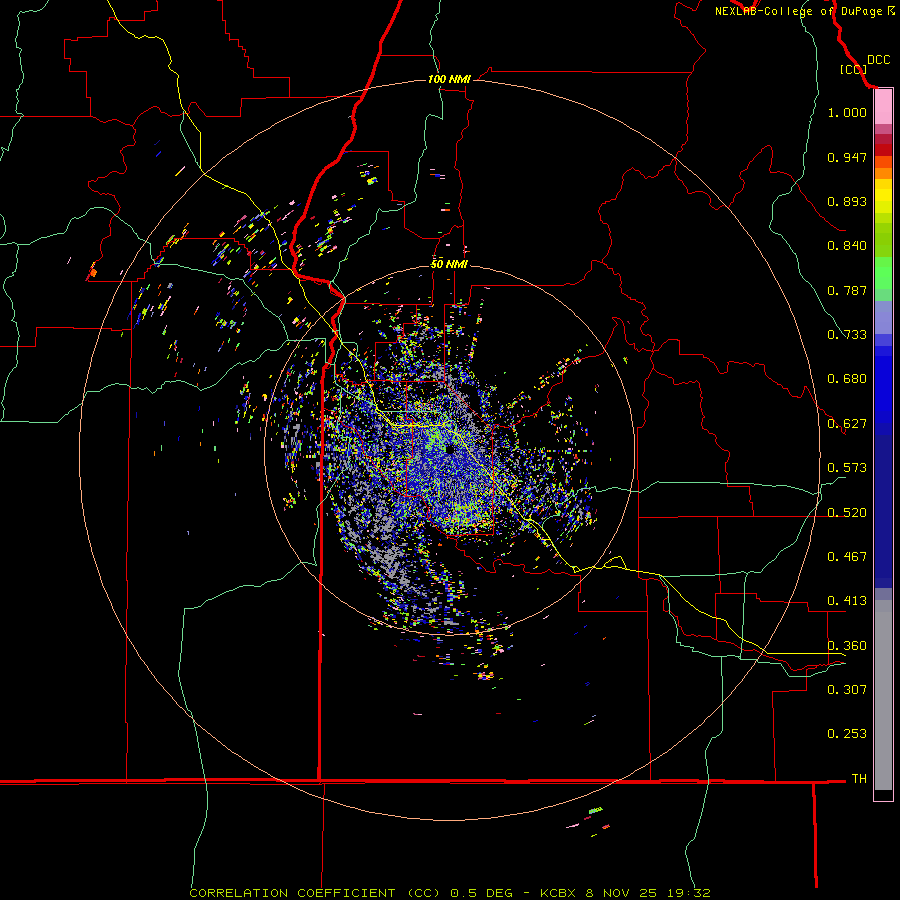Click the TH threshold label
This screenshot has width=900, height=900.
[859, 779]
